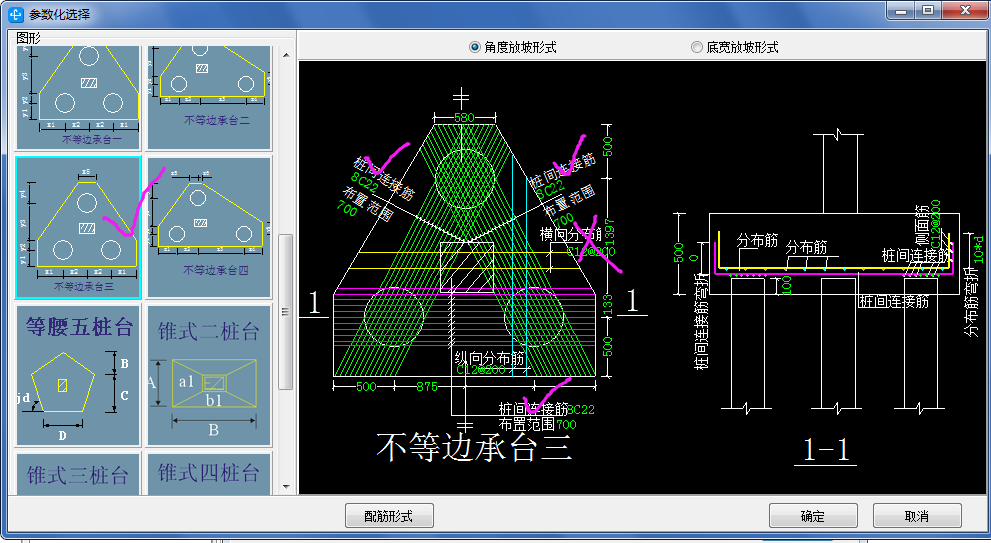Edit the bottom-left dimension value 500
This screenshot has width=991, height=543.
(366, 386)
